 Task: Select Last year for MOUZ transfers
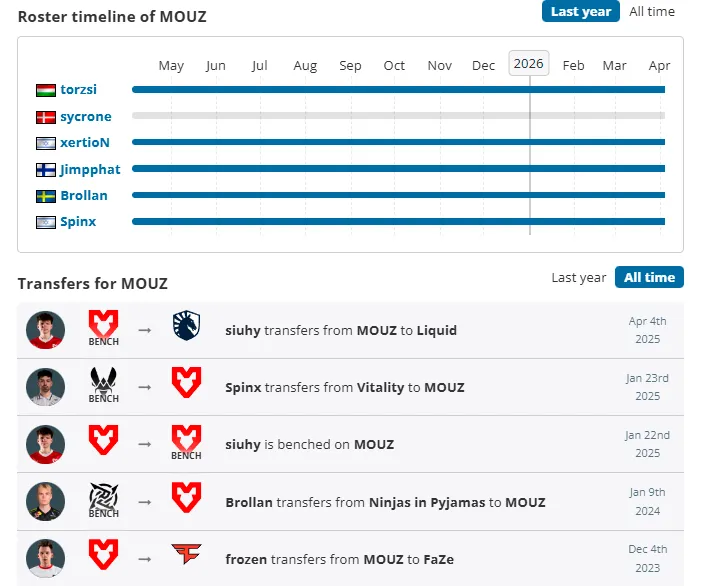click(578, 278)
